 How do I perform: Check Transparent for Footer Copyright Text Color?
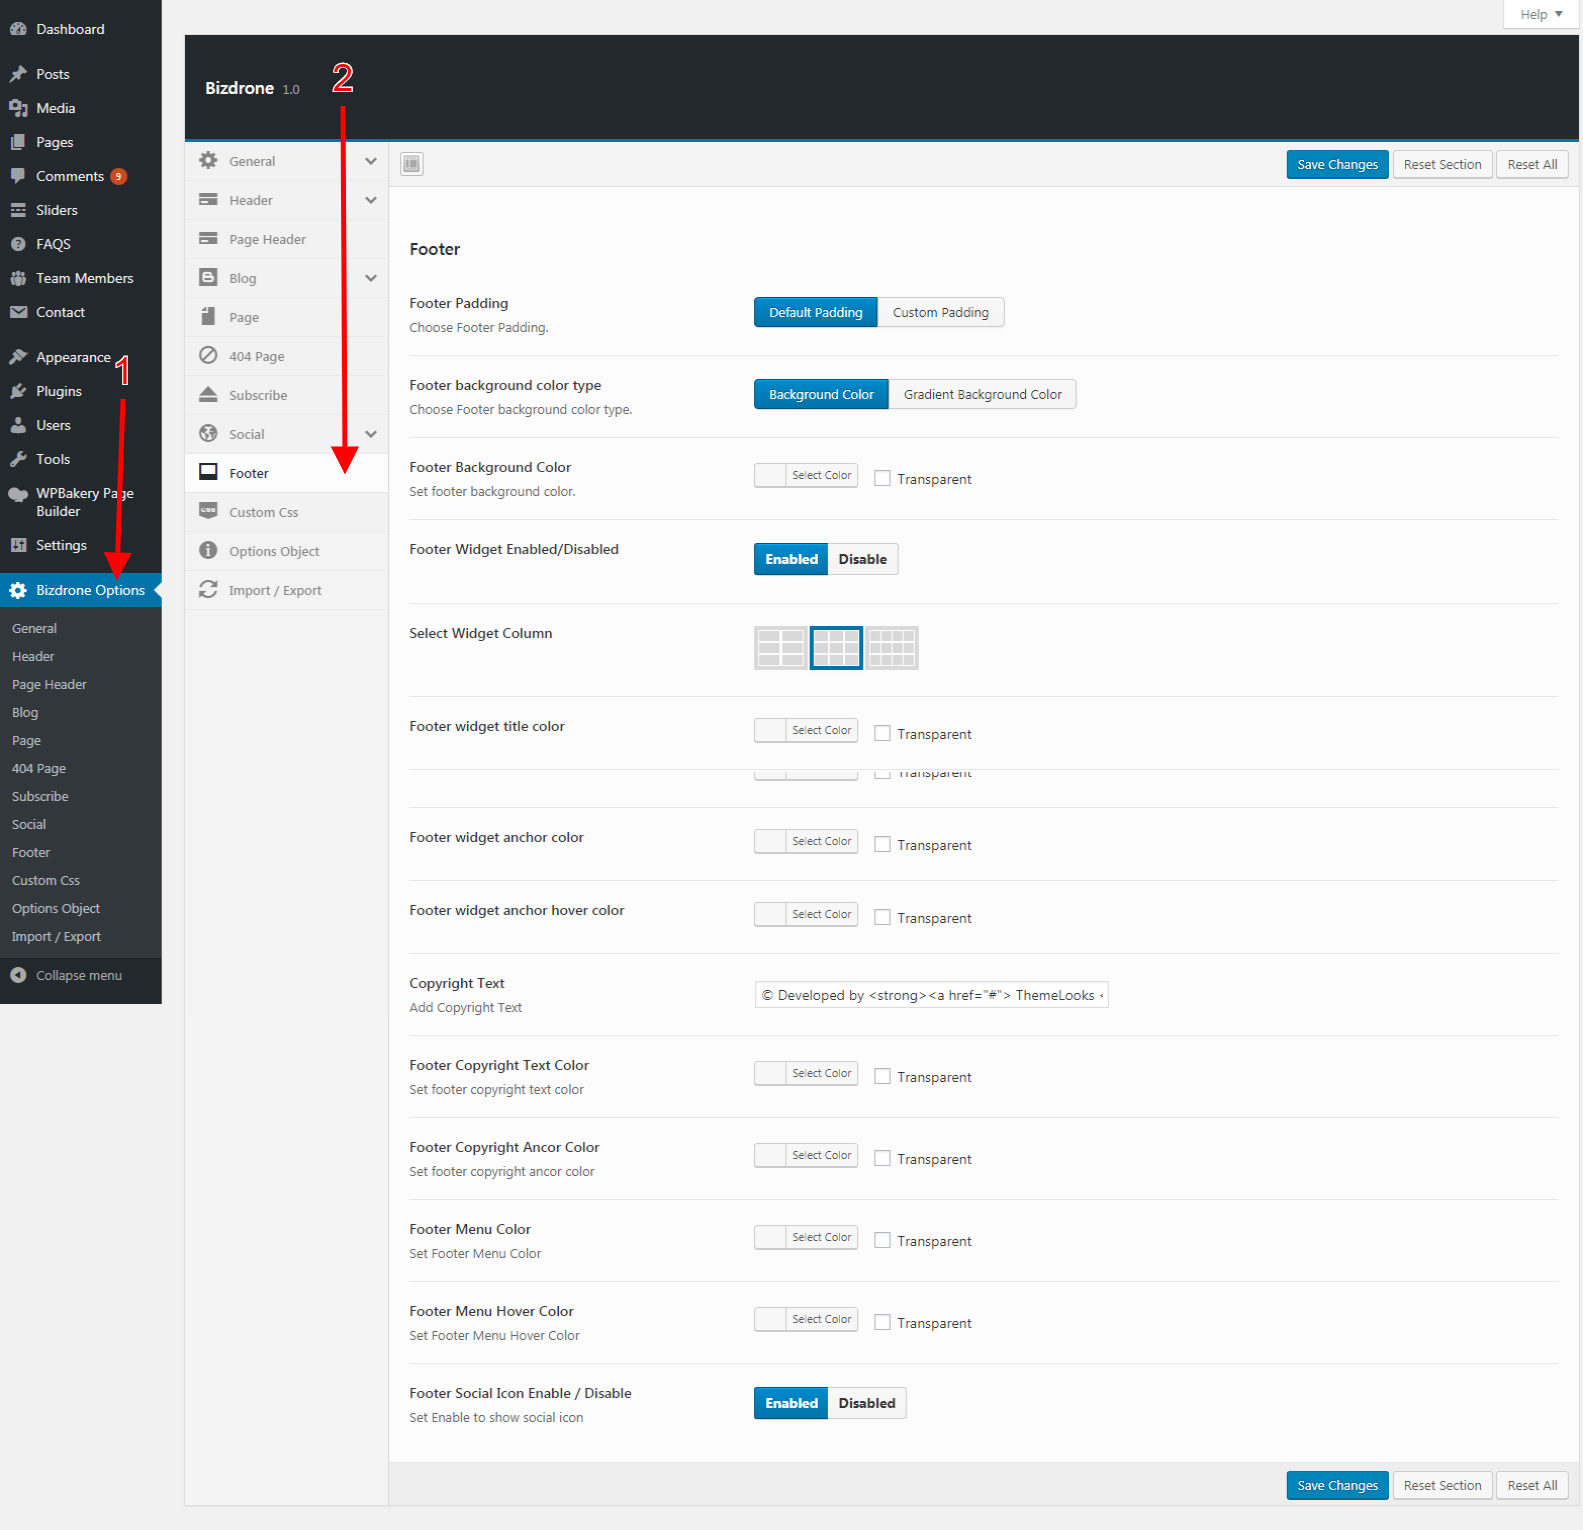coord(882,1076)
